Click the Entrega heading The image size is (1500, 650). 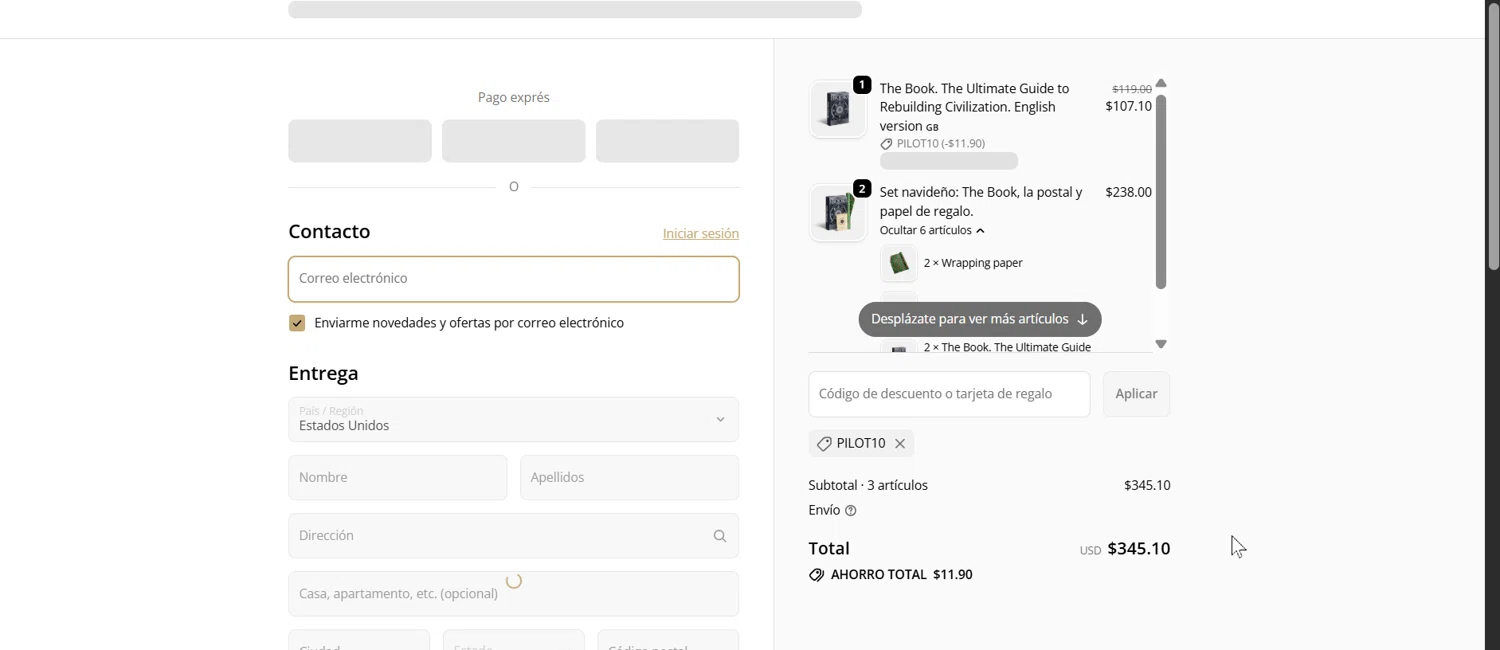(323, 373)
